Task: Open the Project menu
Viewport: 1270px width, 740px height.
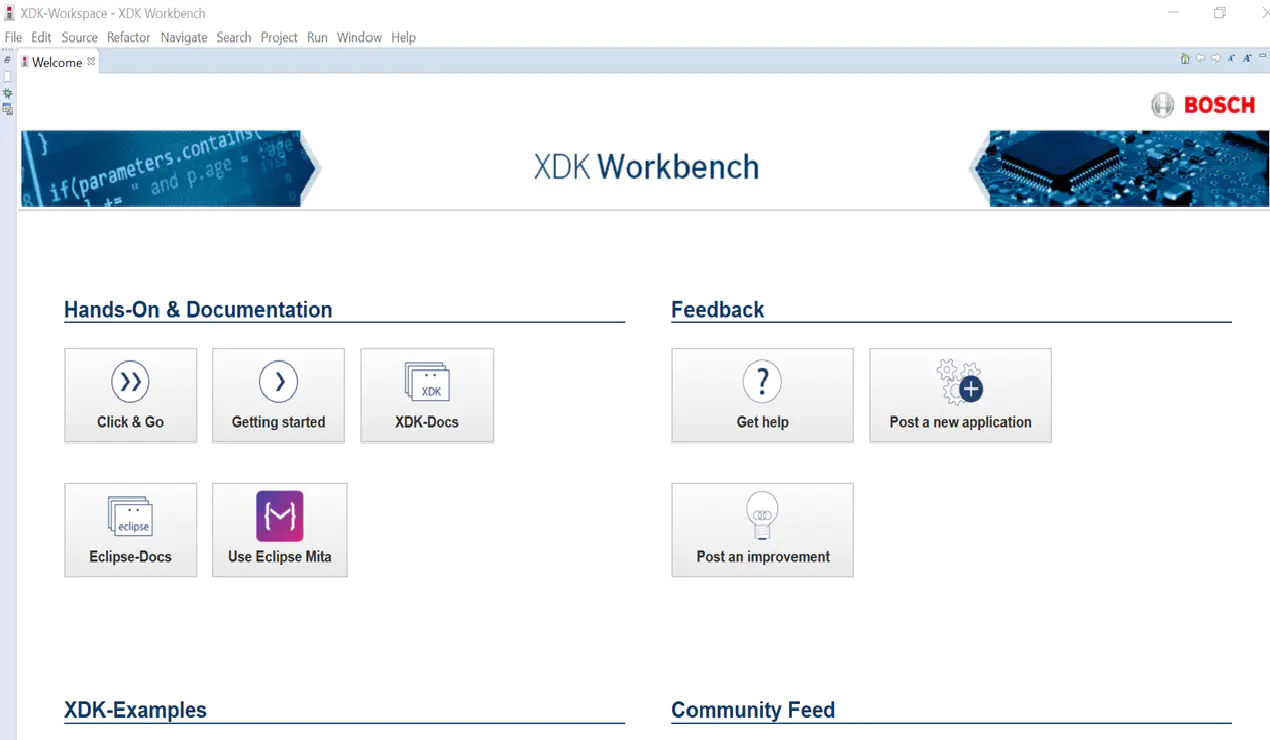Action: coord(279,37)
